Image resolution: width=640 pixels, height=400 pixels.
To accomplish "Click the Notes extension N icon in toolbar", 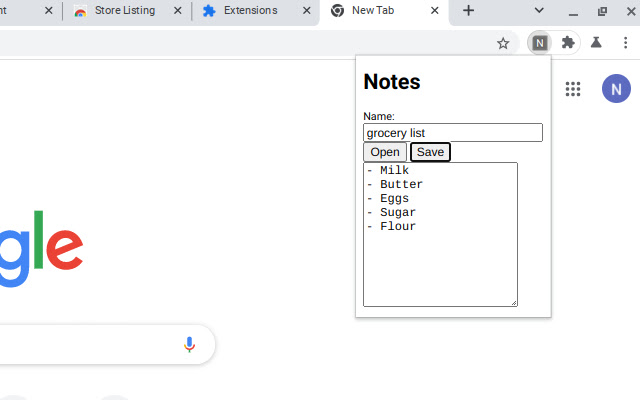I will tap(540, 42).
